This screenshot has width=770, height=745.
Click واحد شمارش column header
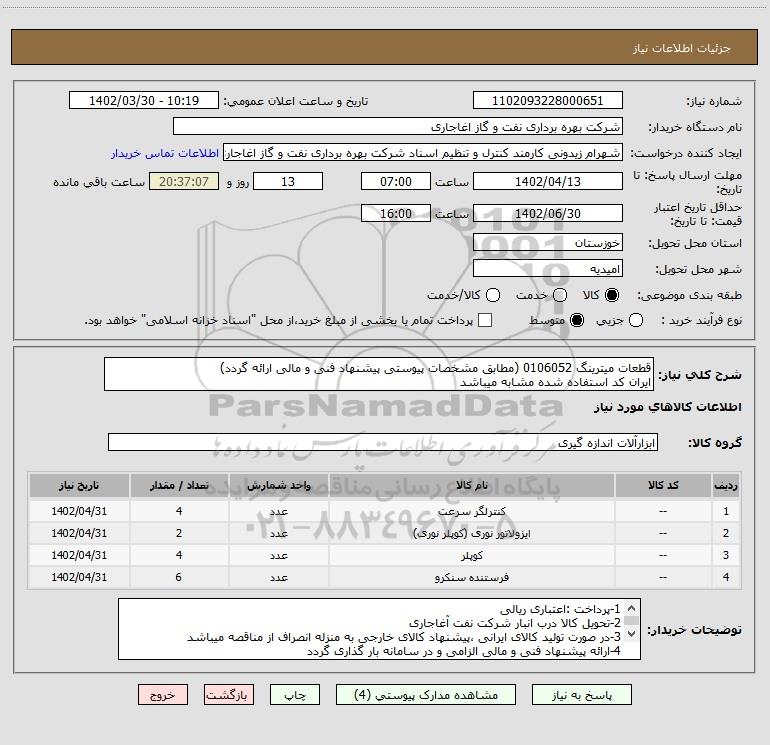tap(278, 485)
